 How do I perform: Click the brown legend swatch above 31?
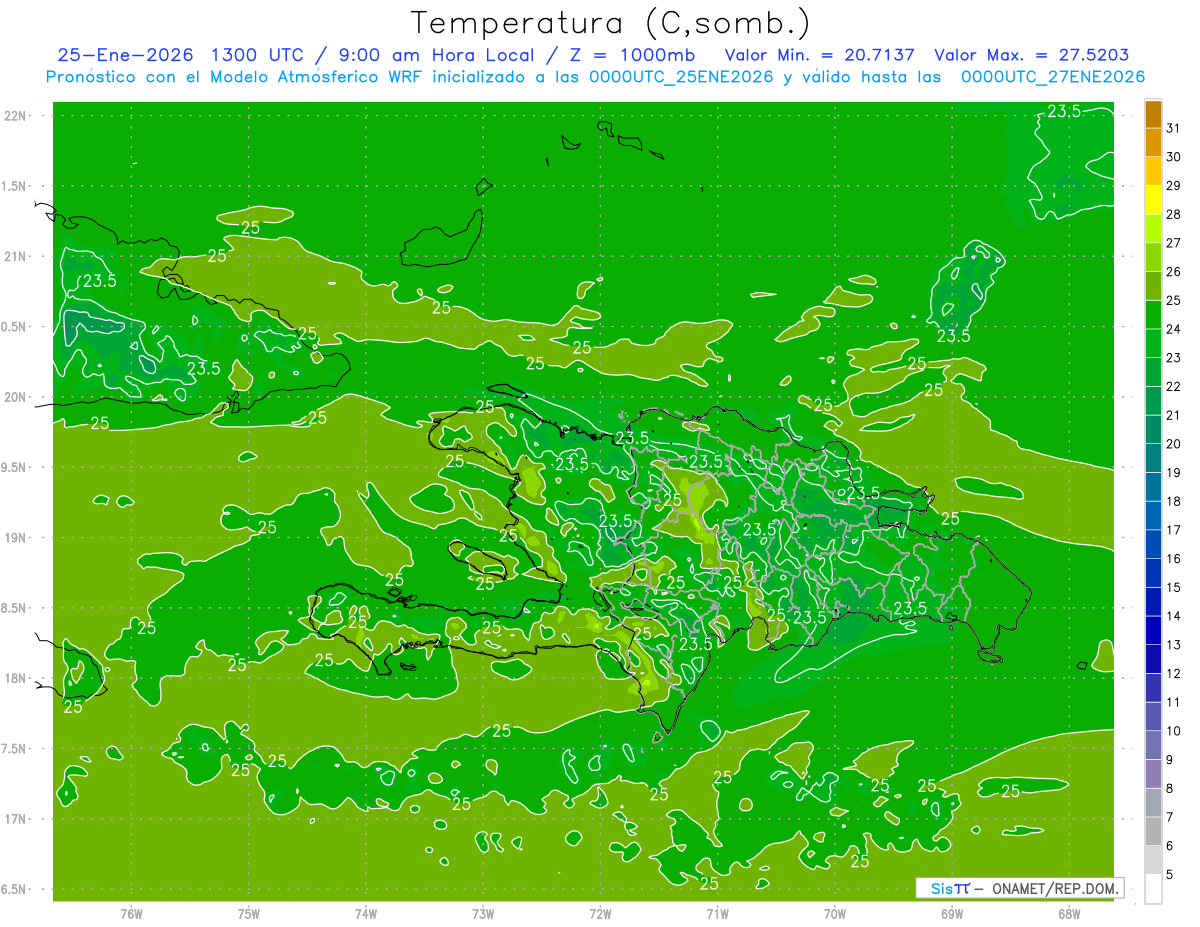[x=1153, y=114]
